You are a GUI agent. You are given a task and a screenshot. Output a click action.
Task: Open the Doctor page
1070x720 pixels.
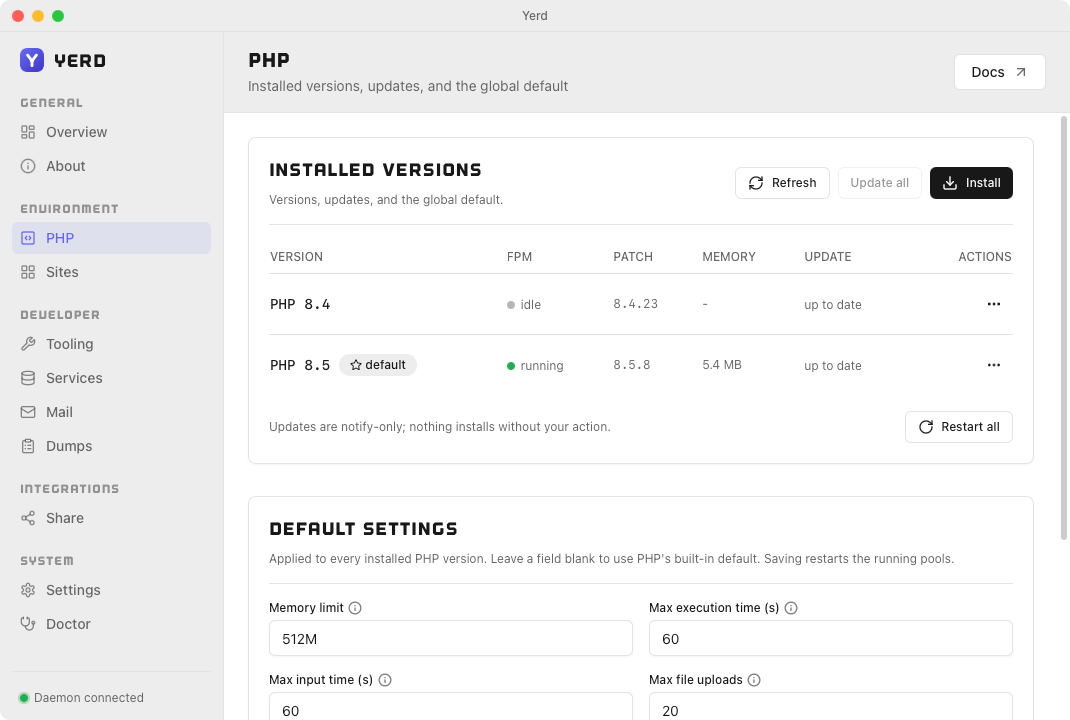(112, 624)
